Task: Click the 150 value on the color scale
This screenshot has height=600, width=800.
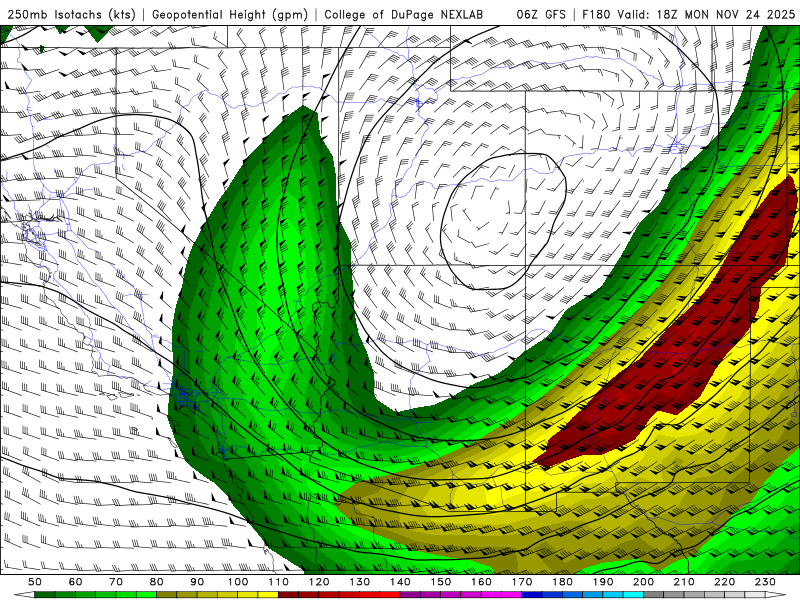Action: [441, 582]
